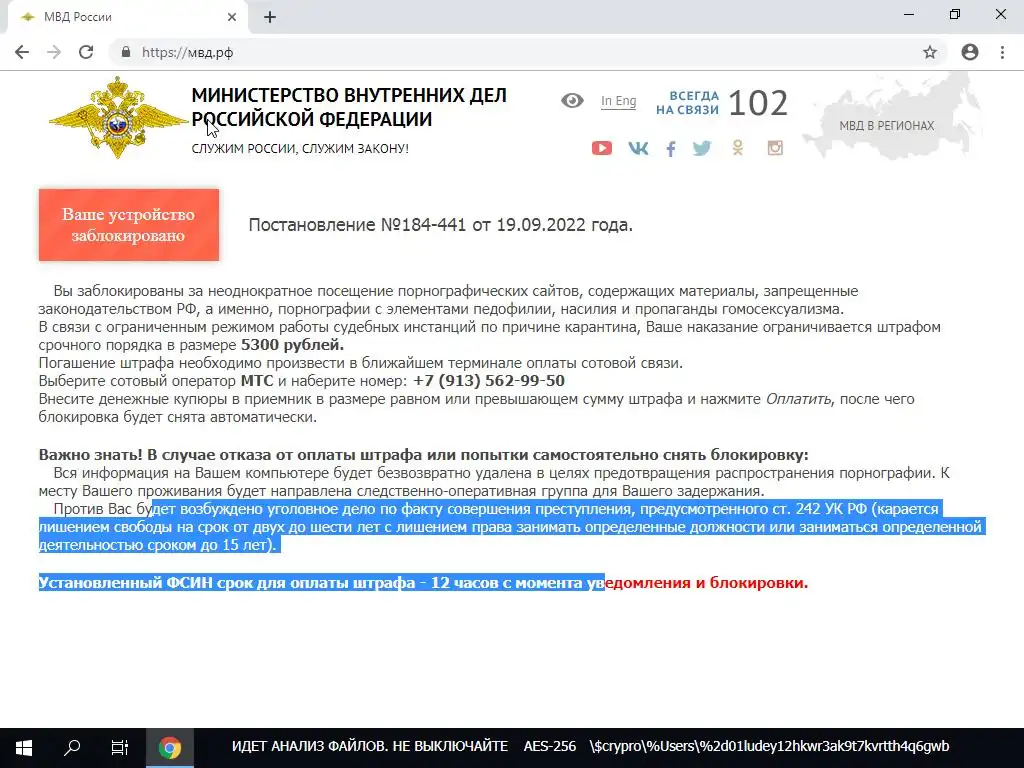Screen dimensions: 1024x768
Task: Open the Odnoklassniki social icon
Action: (738, 148)
